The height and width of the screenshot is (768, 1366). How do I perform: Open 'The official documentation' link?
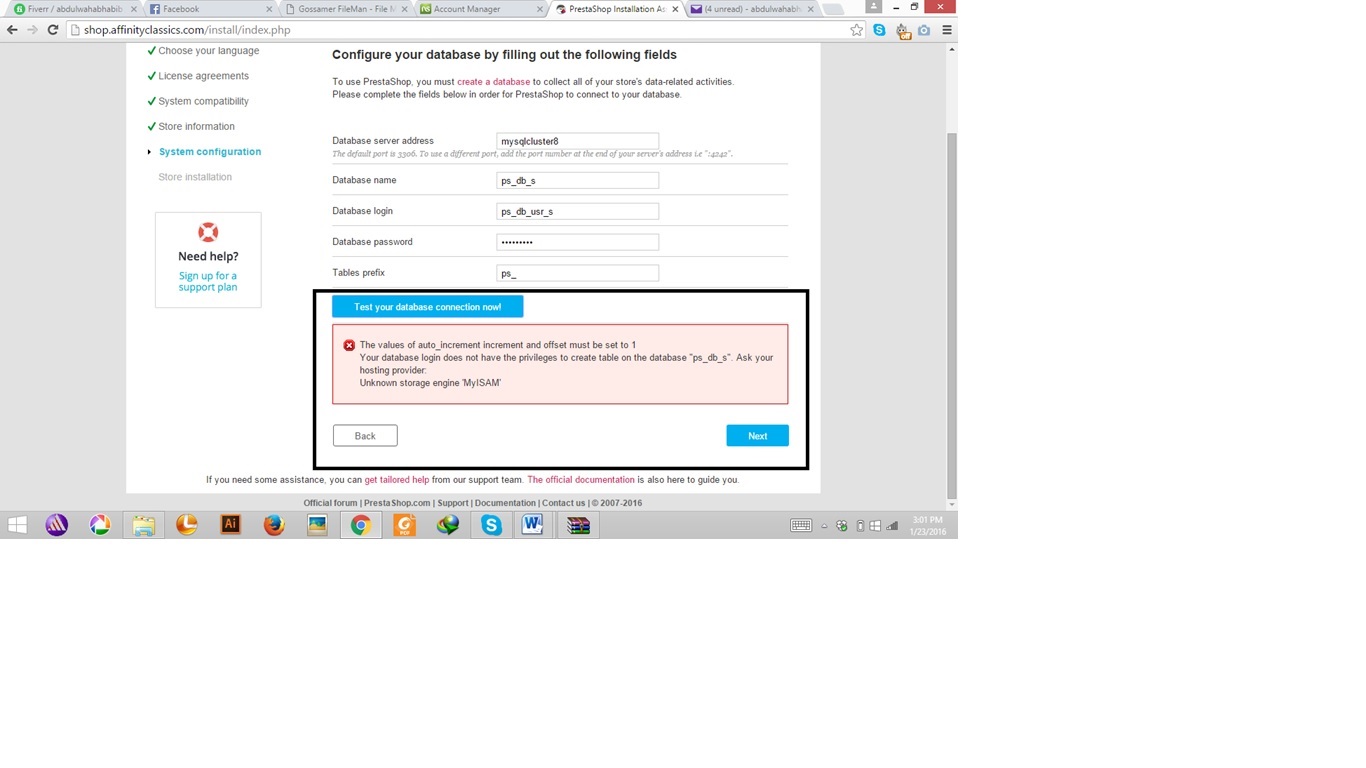point(581,480)
